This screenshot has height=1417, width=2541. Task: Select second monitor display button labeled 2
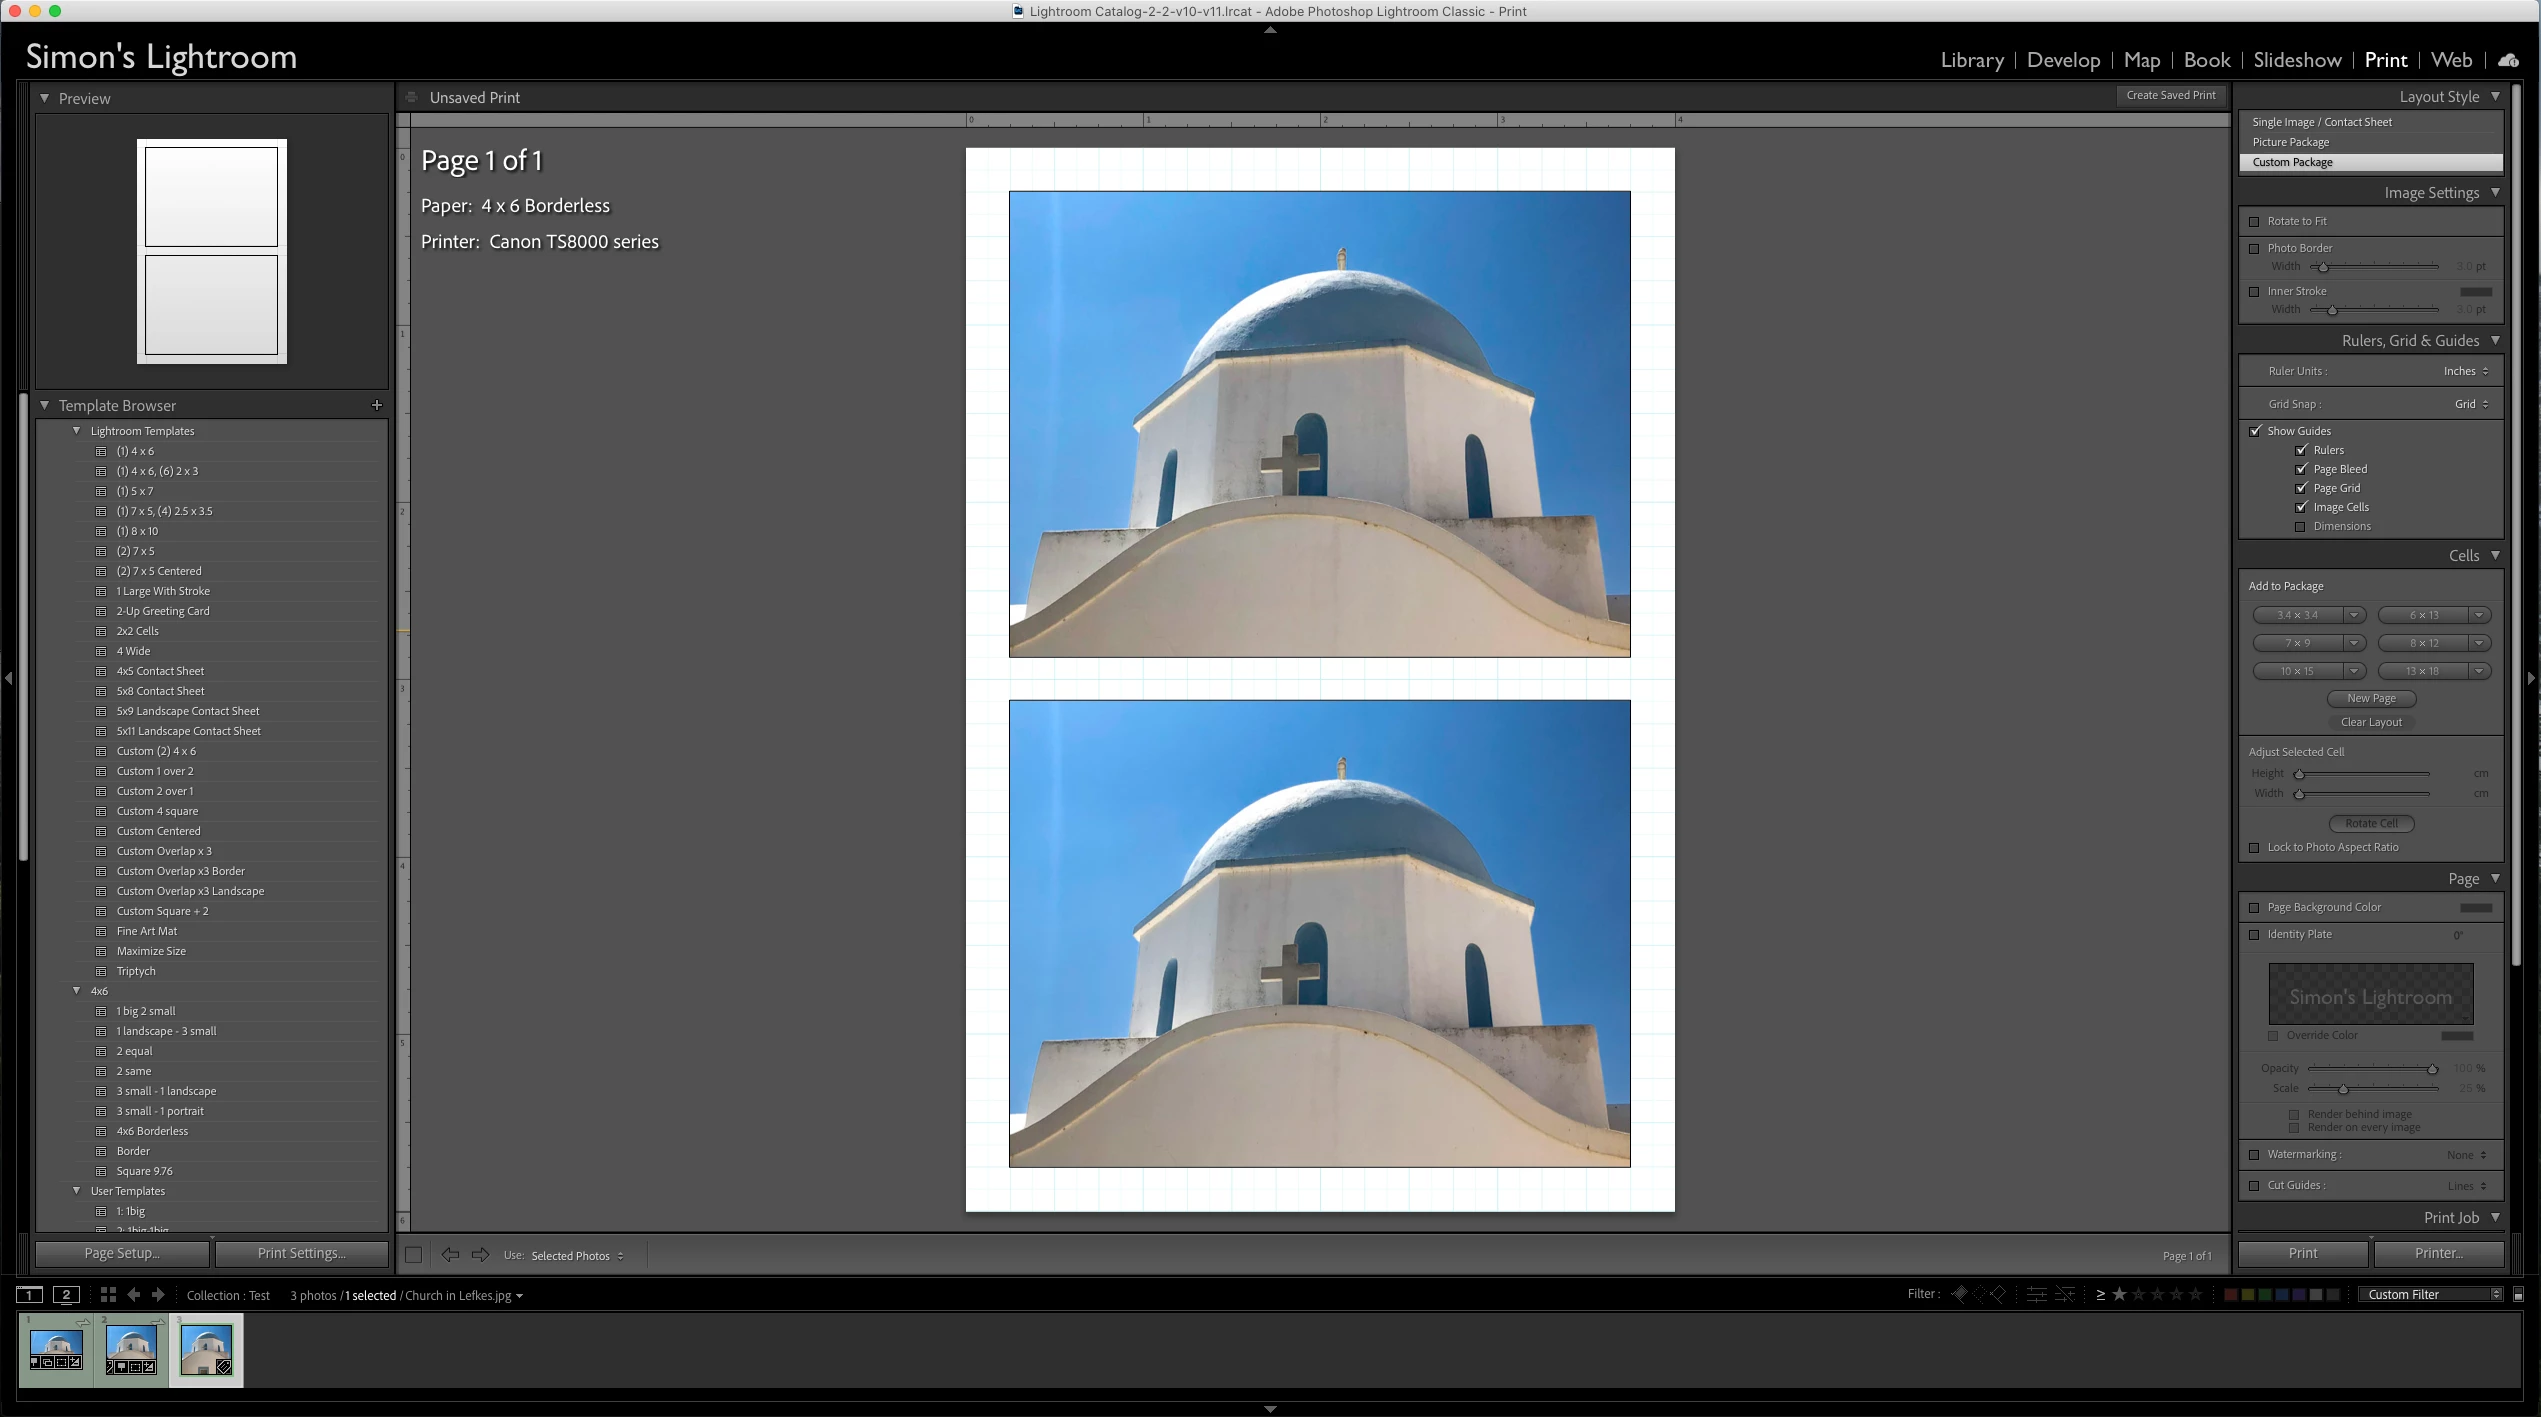pyautogui.click(x=66, y=1294)
